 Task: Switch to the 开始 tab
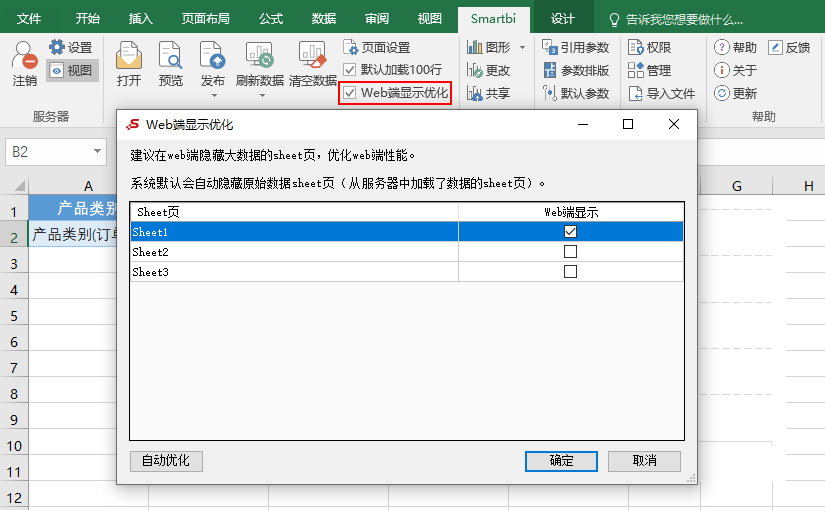(x=87, y=19)
